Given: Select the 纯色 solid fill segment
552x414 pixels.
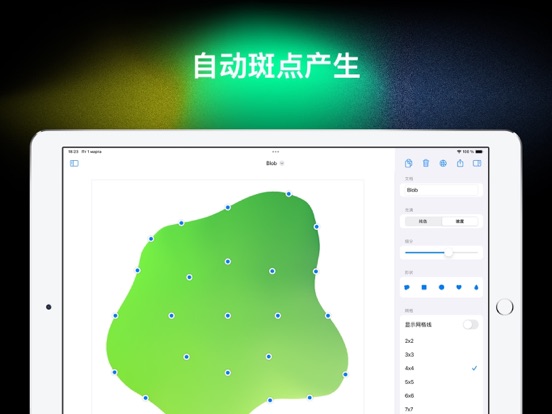Looking at the screenshot, I should tap(423, 221).
